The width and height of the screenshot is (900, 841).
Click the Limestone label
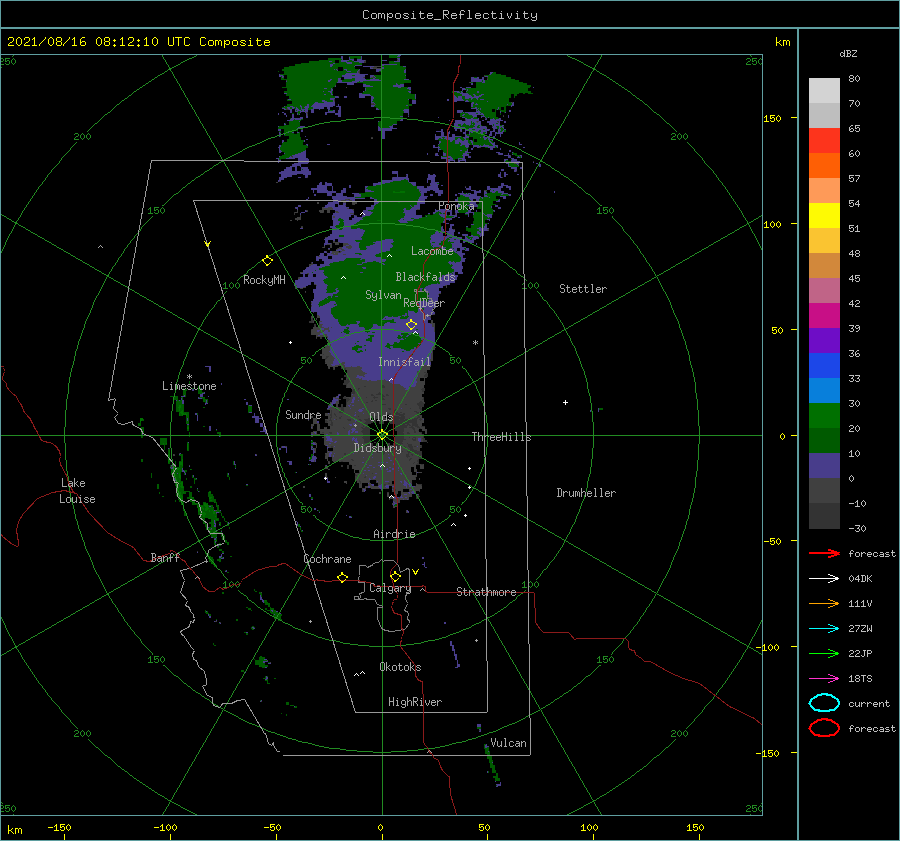(x=189, y=386)
